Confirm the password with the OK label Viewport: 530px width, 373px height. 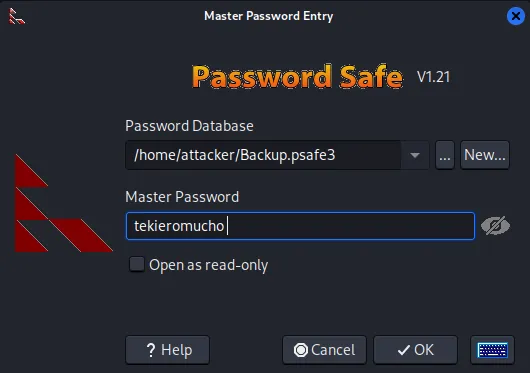424,350
